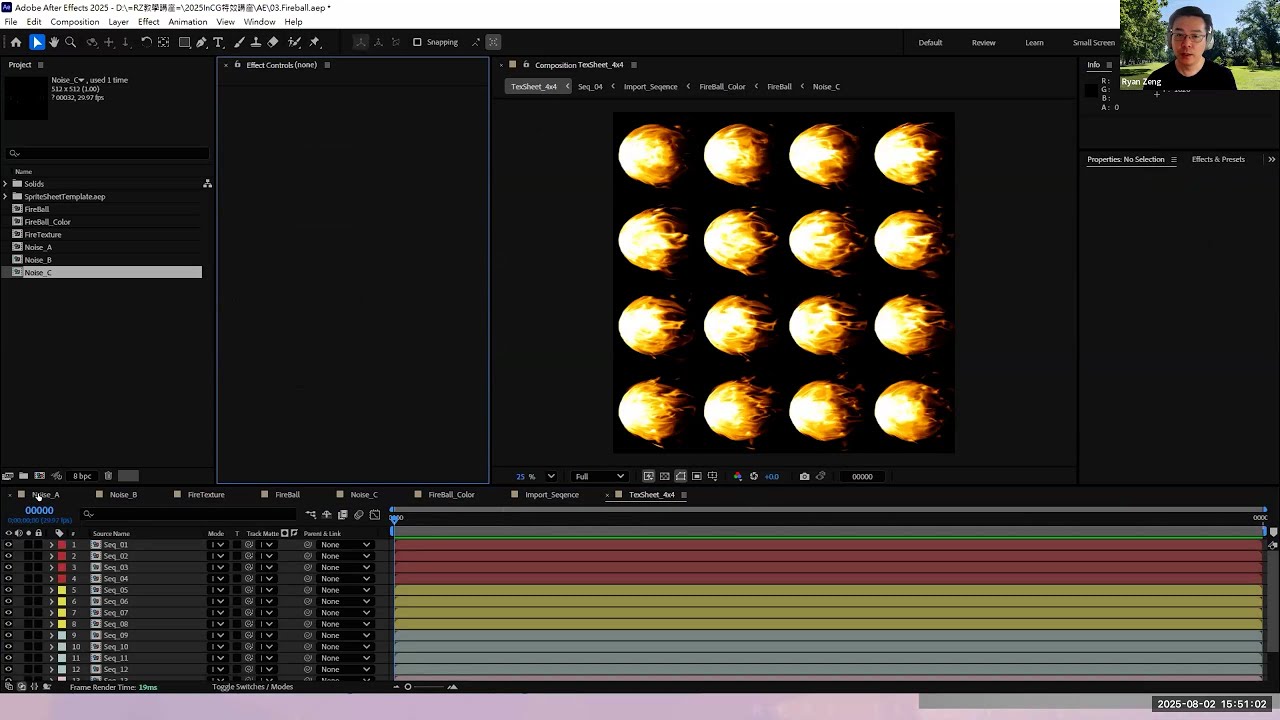
Task: Click Toggle Switches / Modes
Action: pyautogui.click(x=252, y=687)
